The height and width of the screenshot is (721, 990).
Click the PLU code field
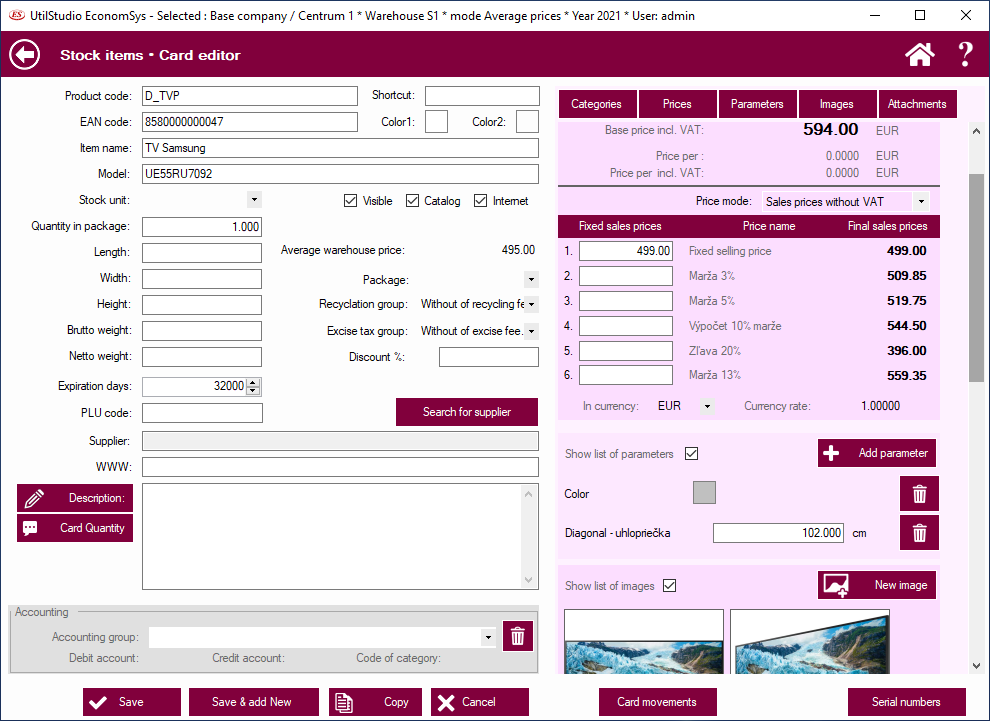click(202, 413)
